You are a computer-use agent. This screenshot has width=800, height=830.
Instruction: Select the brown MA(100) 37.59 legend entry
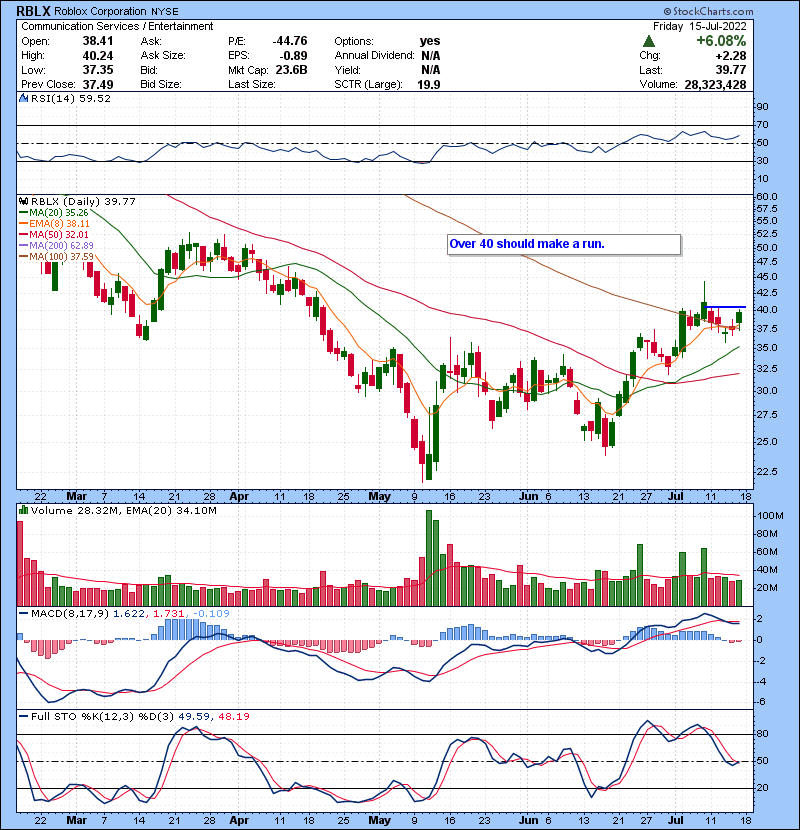[x=62, y=257]
